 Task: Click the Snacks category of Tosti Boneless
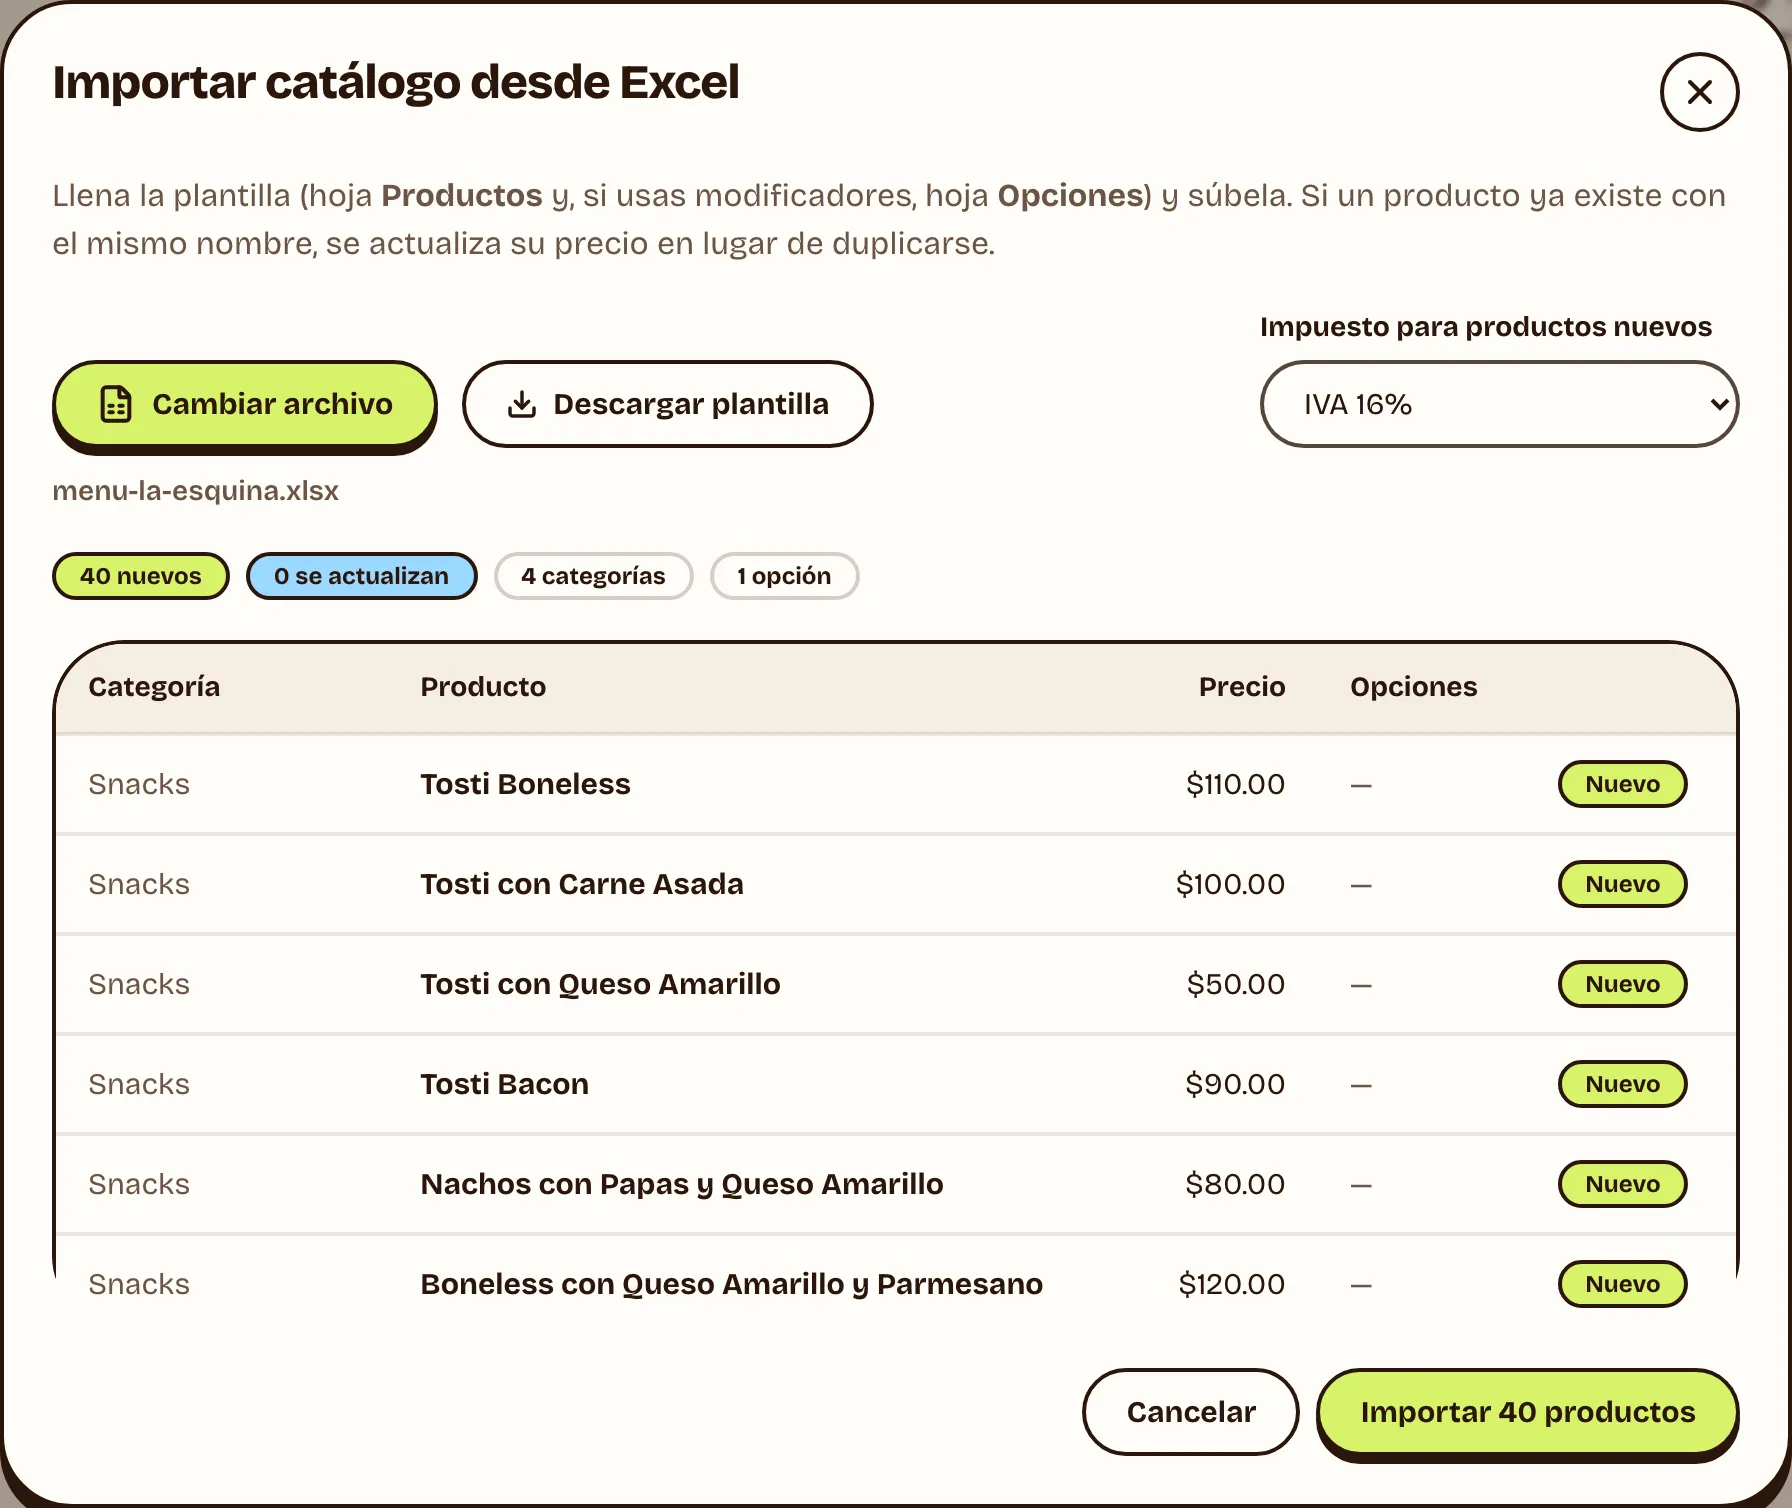(139, 784)
